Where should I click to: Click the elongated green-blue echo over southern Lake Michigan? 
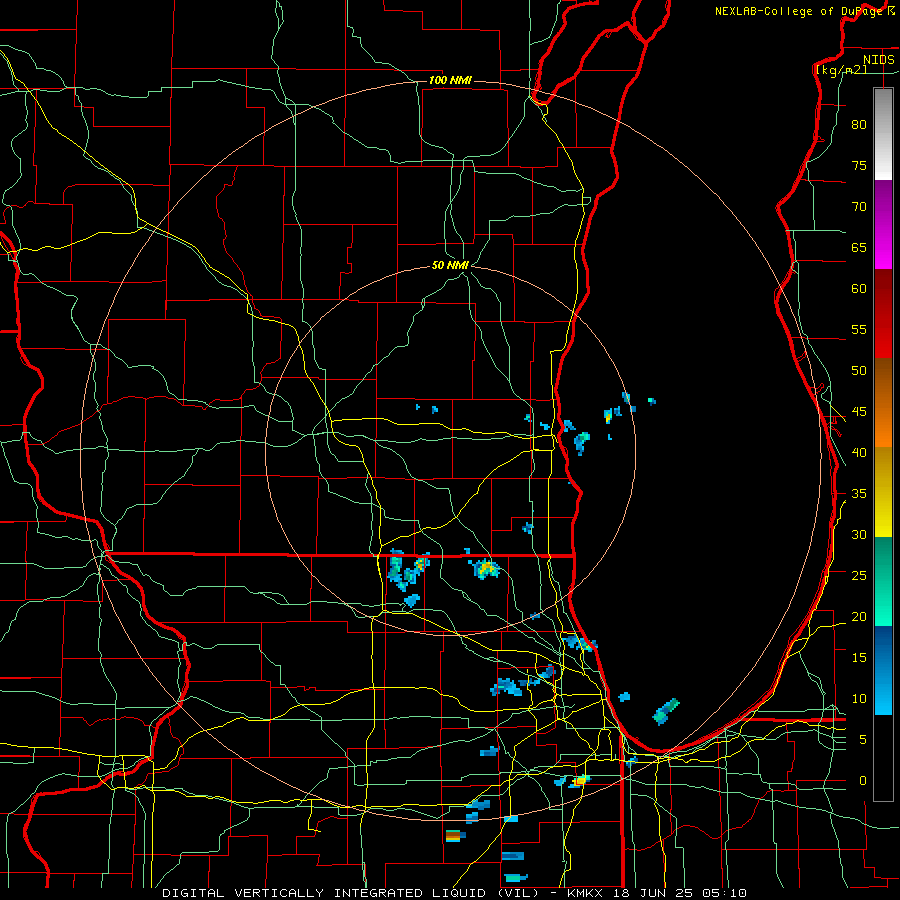tap(666, 711)
